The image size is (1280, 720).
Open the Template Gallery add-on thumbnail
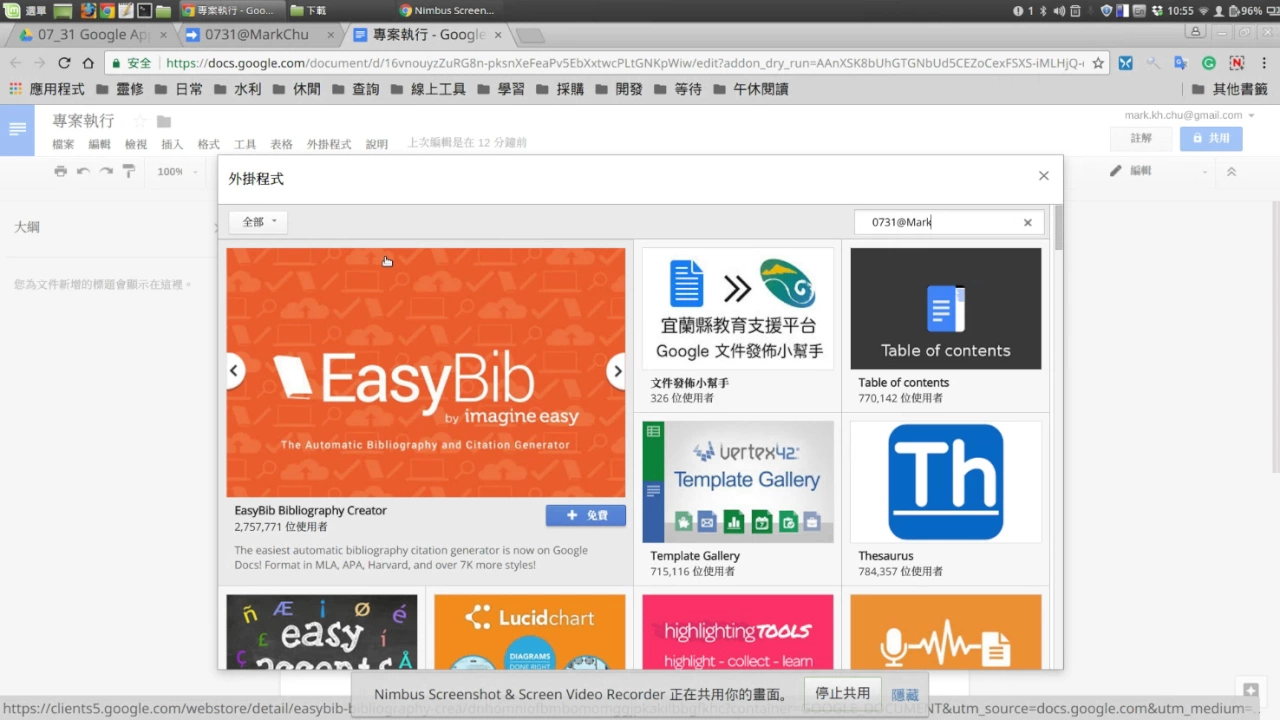(x=737, y=482)
